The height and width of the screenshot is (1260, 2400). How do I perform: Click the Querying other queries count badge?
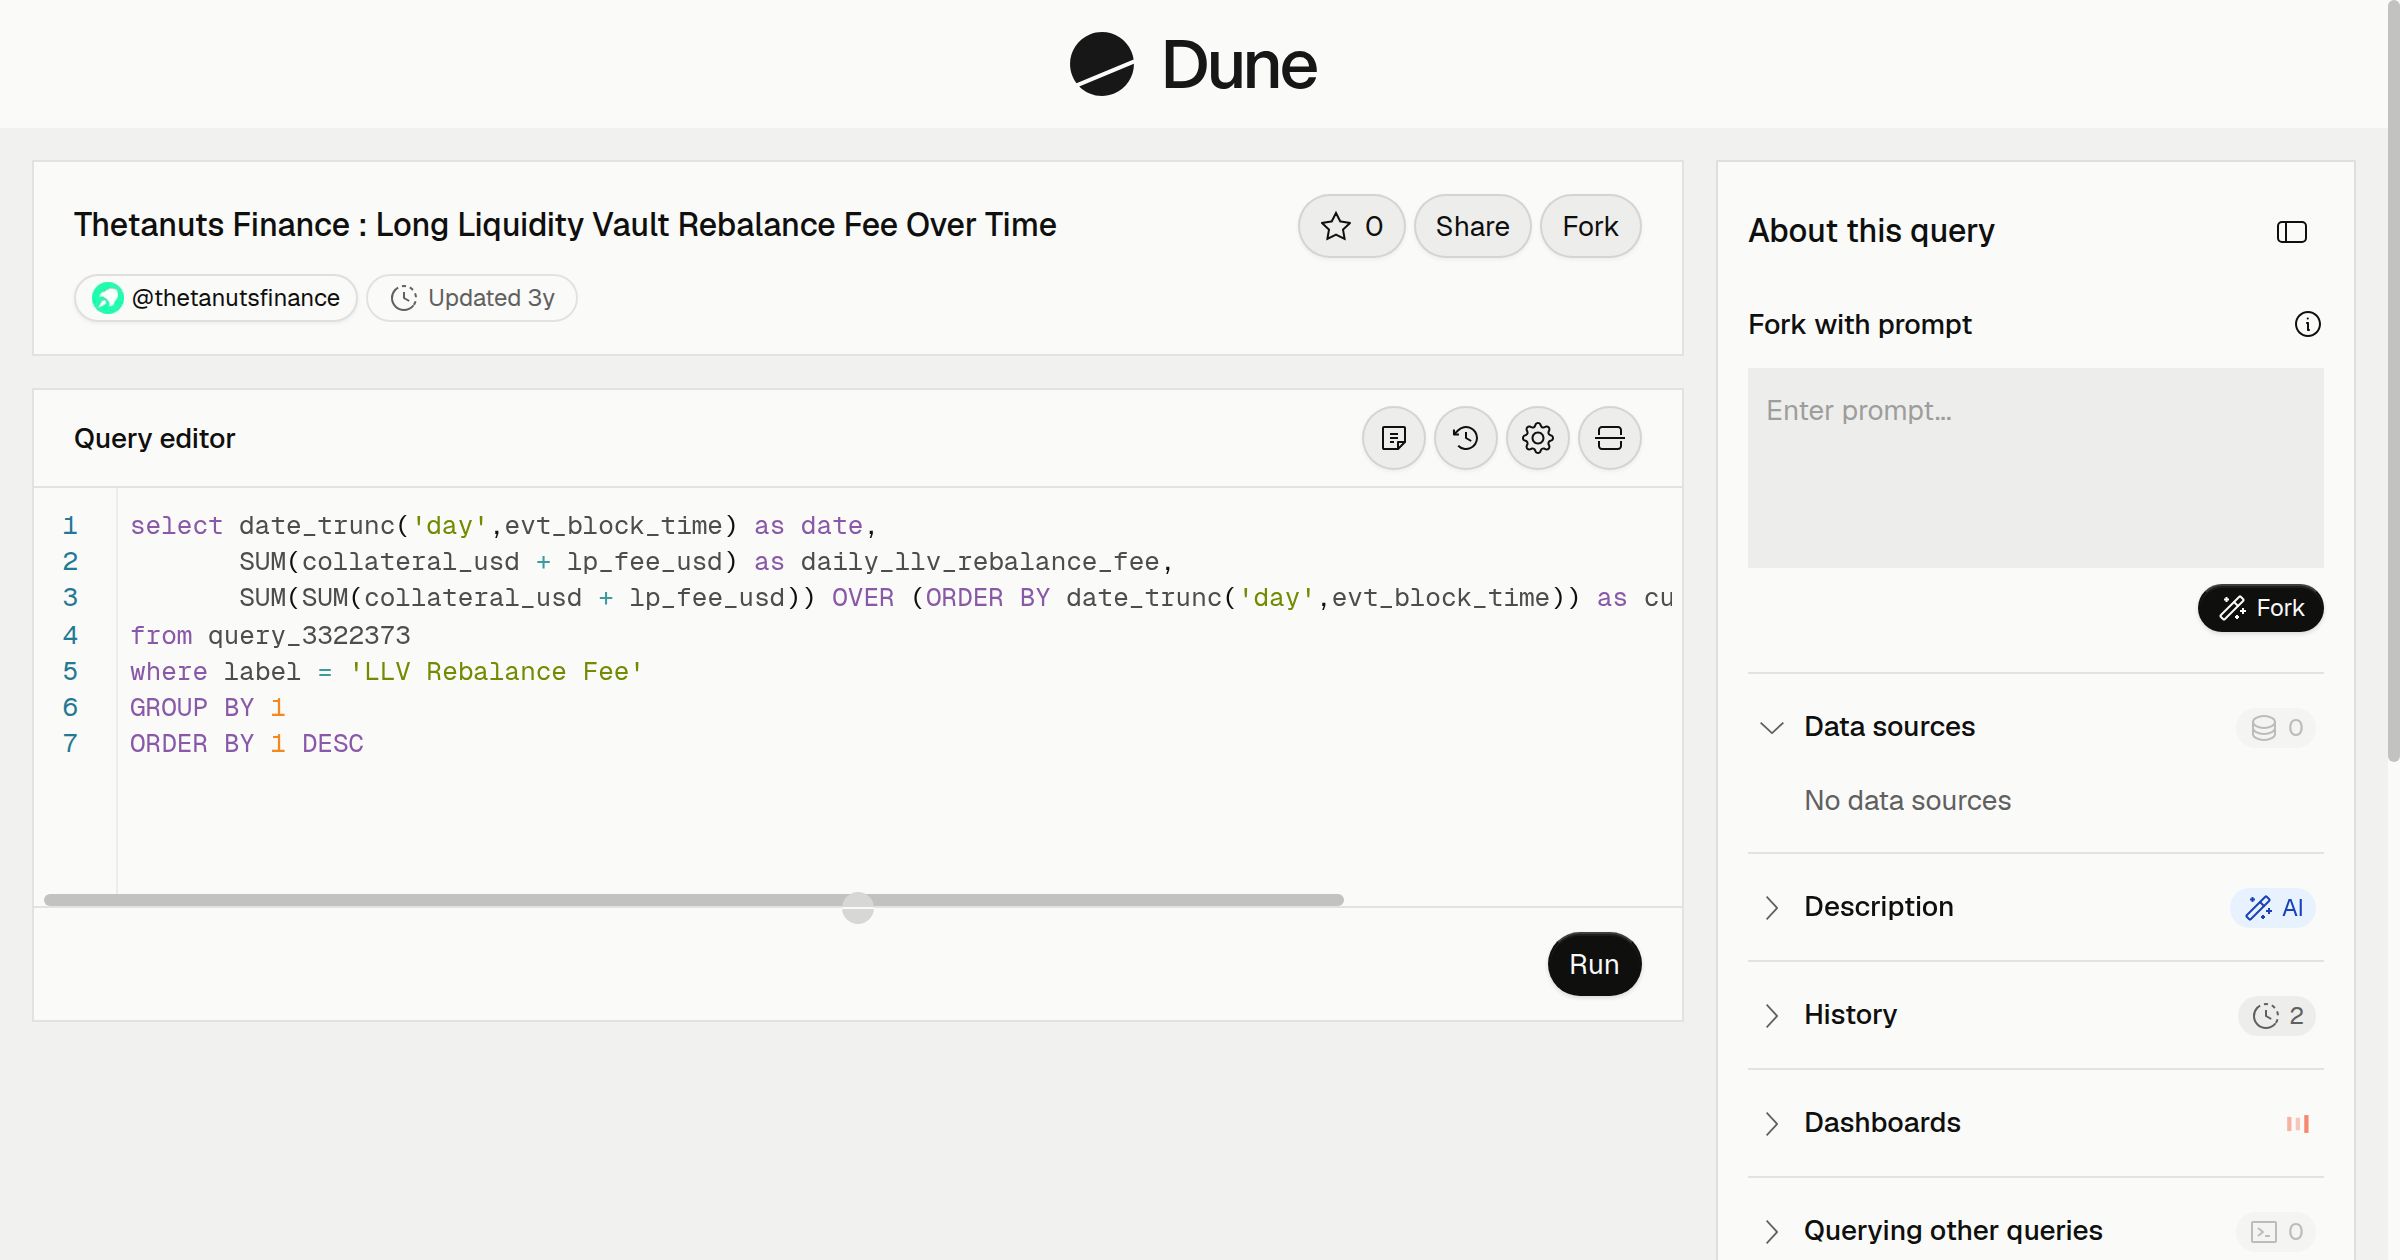pos(2276,1231)
